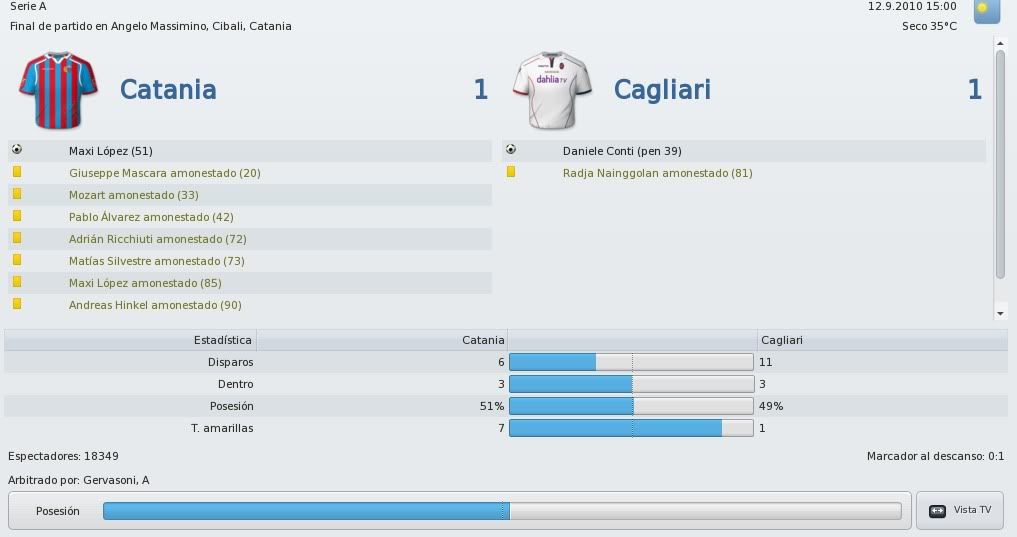Click the goal ball icon beside Daniele Conti
The width and height of the screenshot is (1017, 537).
[511, 150]
